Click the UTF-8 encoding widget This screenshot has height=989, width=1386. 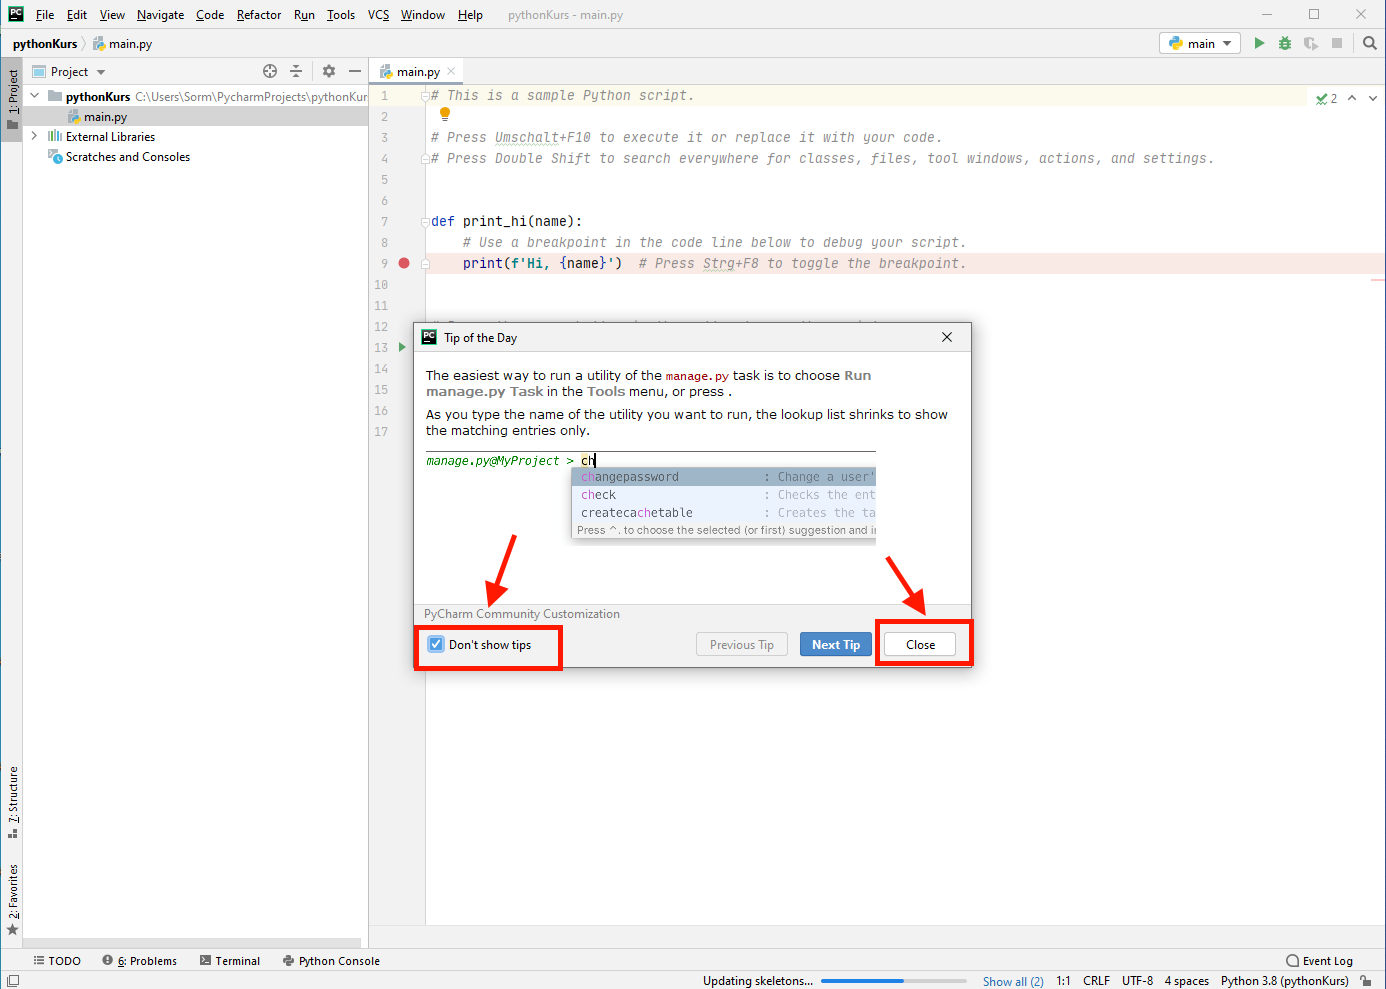point(1137,981)
